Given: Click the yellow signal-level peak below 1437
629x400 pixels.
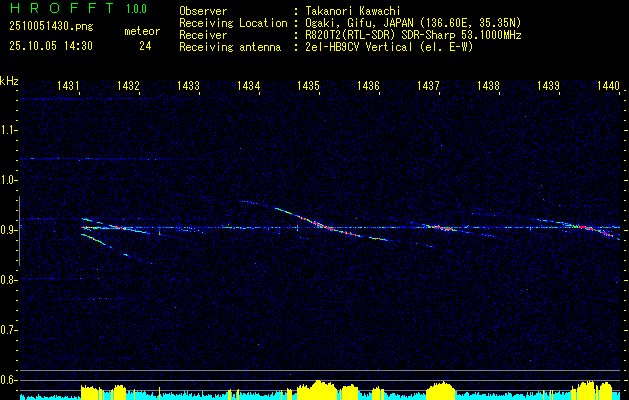Looking at the screenshot, I should coord(441,388).
